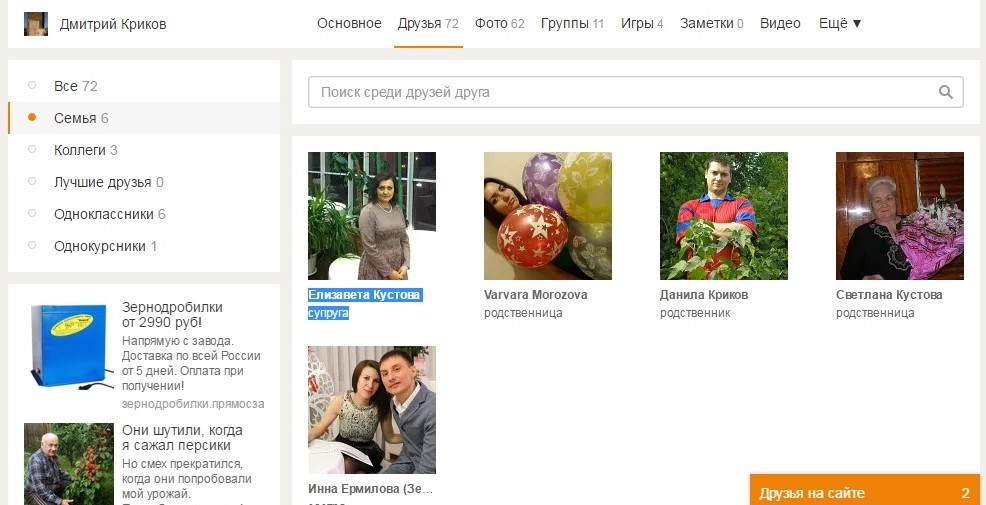The image size is (986, 505).
Task: Open Данила Криков profile link
Action: point(704,295)
